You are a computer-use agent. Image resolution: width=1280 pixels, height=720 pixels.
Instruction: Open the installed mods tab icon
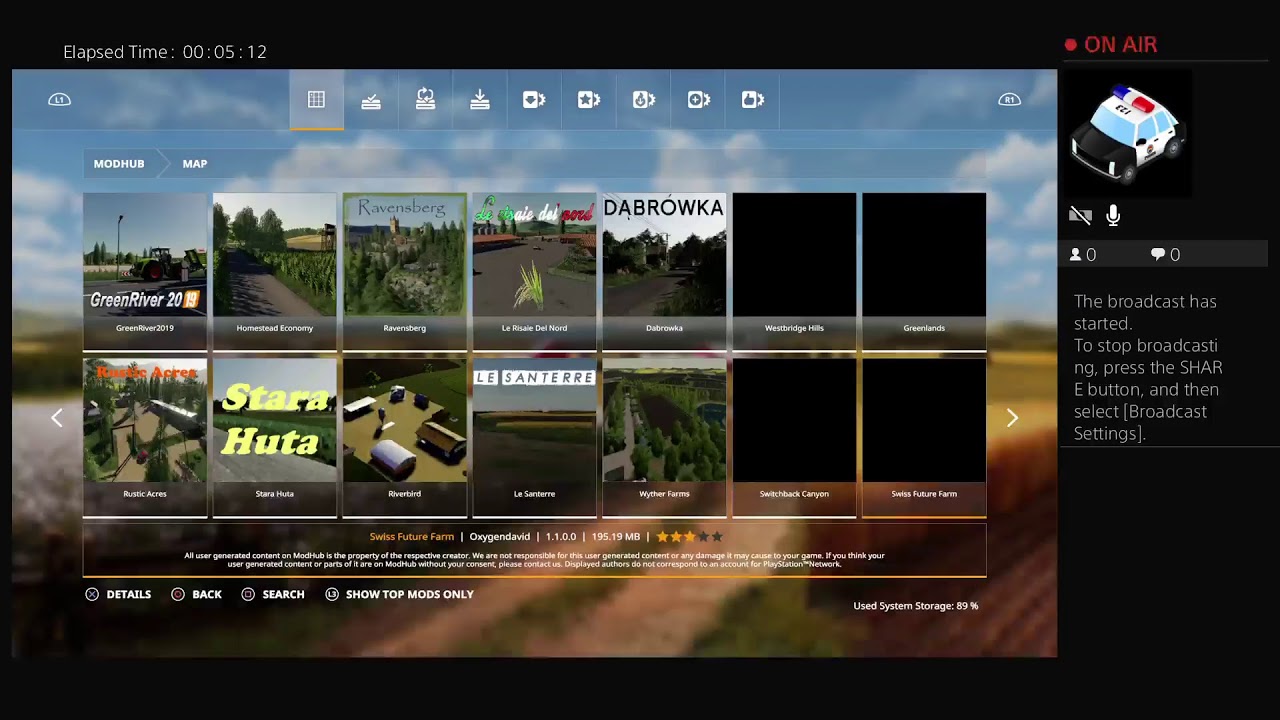pos(371,100)
